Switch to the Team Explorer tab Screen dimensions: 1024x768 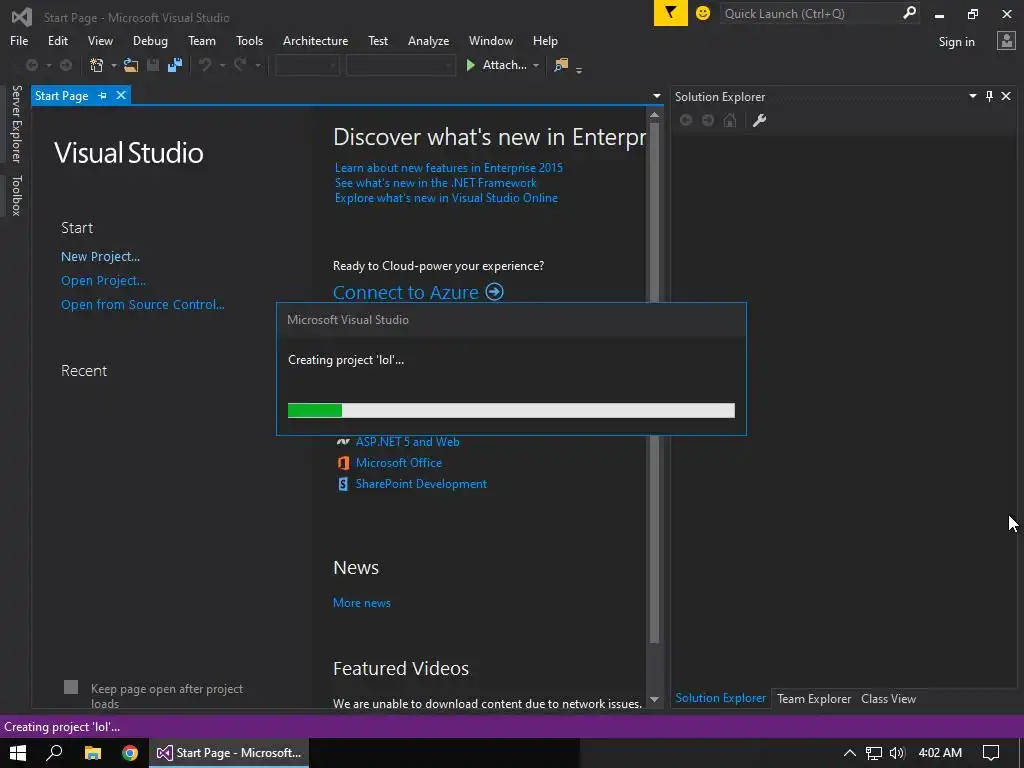pos(814,699)
